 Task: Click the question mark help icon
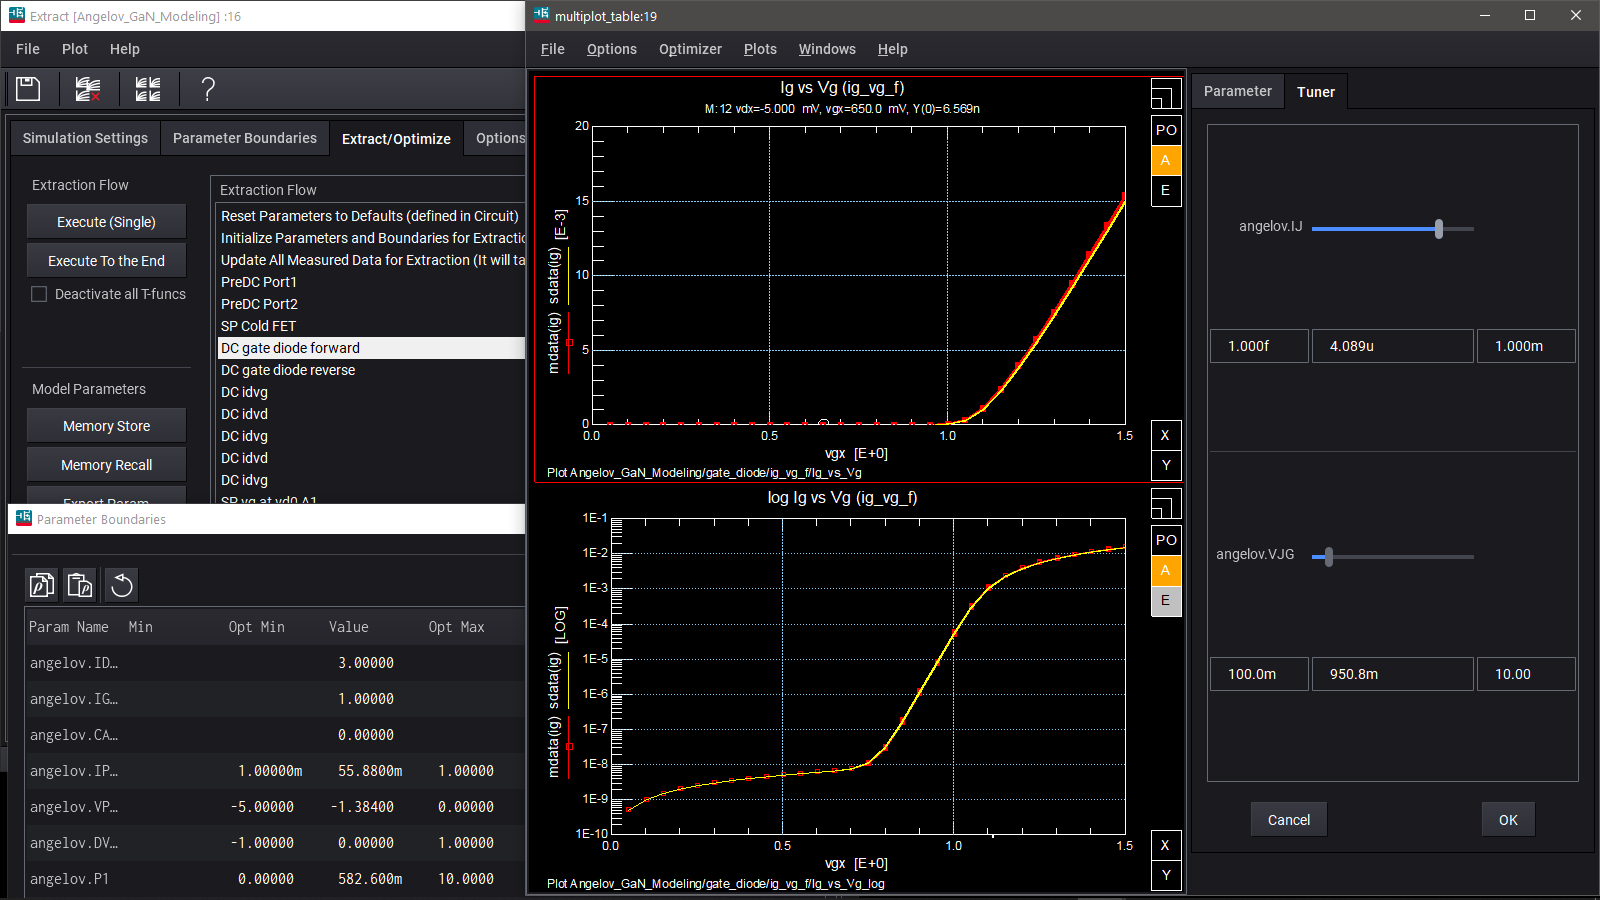[x=208, y=89]
